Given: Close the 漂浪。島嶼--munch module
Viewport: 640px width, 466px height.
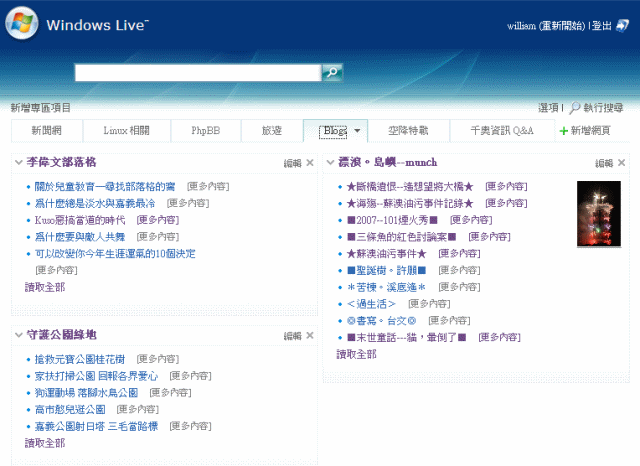Looking at the screenshot, I should pos(621,163).
